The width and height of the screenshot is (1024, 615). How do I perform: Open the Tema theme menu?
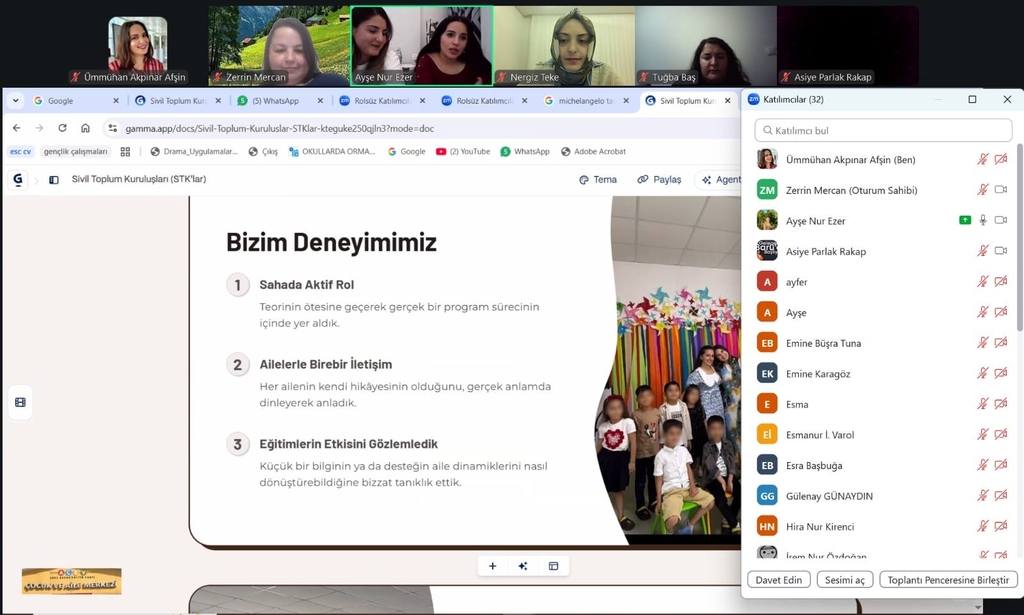pos(598,180)
